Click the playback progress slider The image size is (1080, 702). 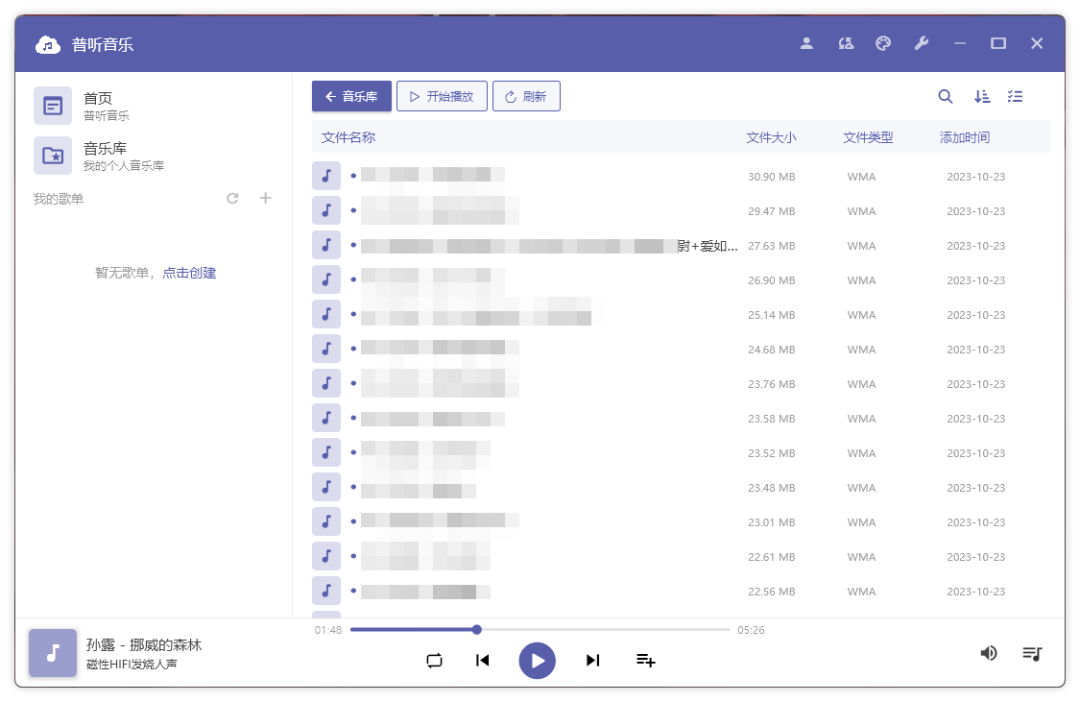540,630
